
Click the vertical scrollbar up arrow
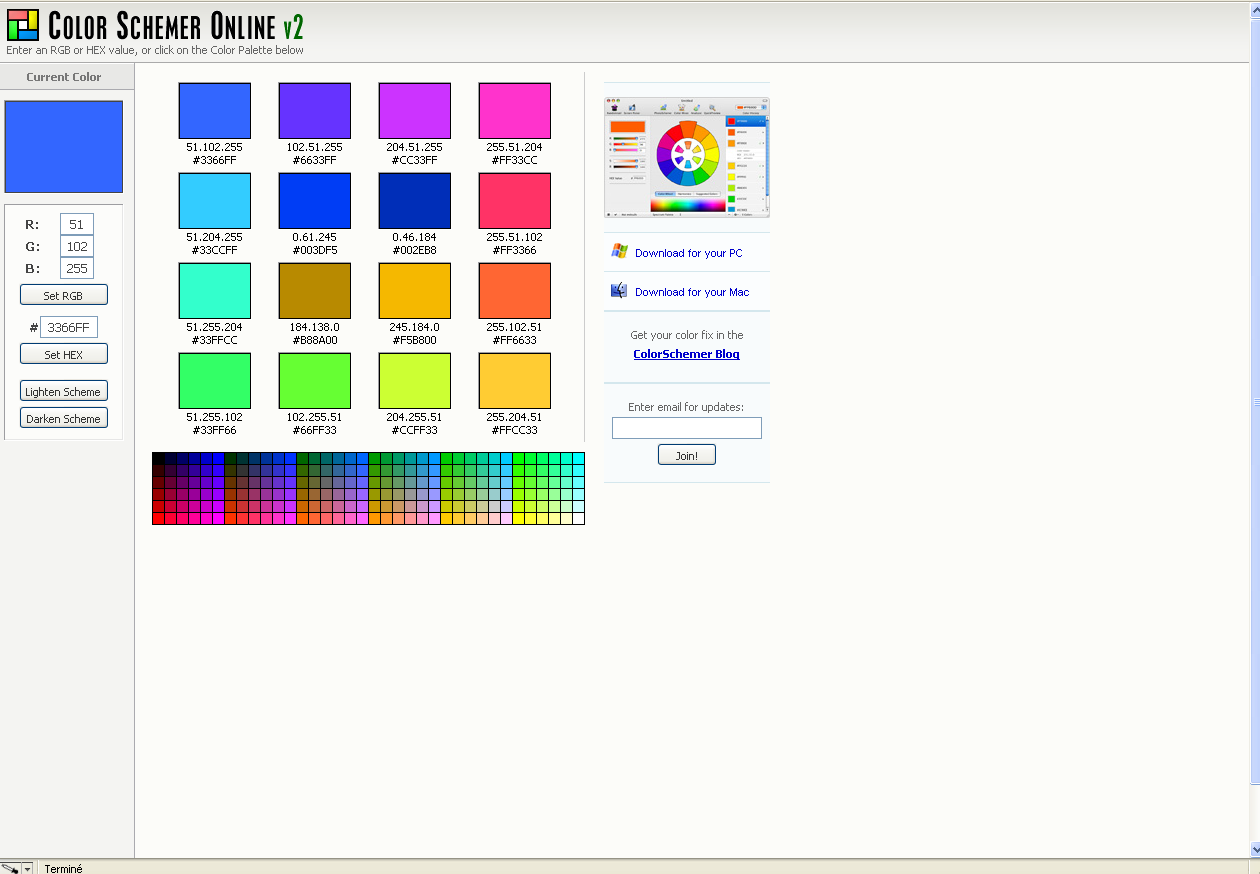click(1255, 9)
